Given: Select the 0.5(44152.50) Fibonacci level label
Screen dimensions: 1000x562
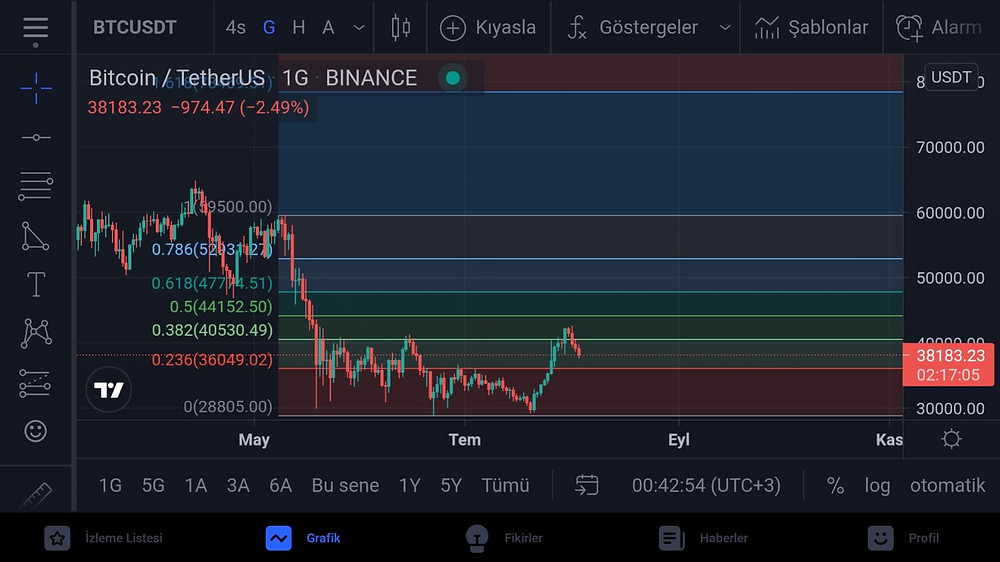Looking at the screenshot, I should coord(221,306).
